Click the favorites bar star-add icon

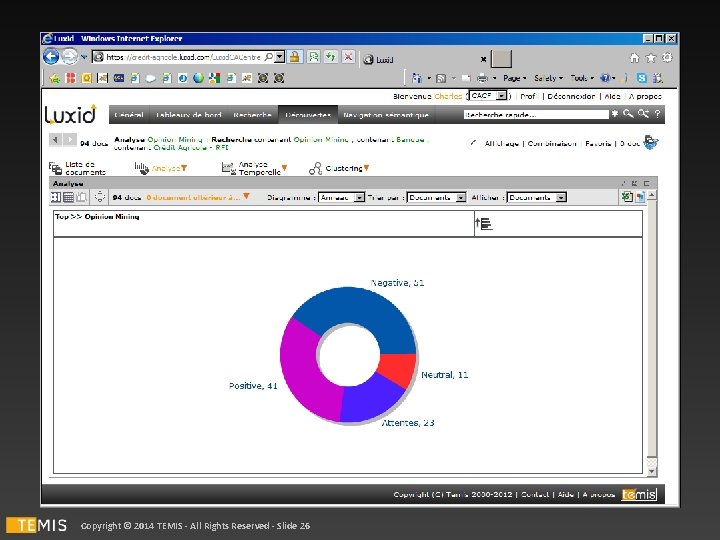point(55,78)
